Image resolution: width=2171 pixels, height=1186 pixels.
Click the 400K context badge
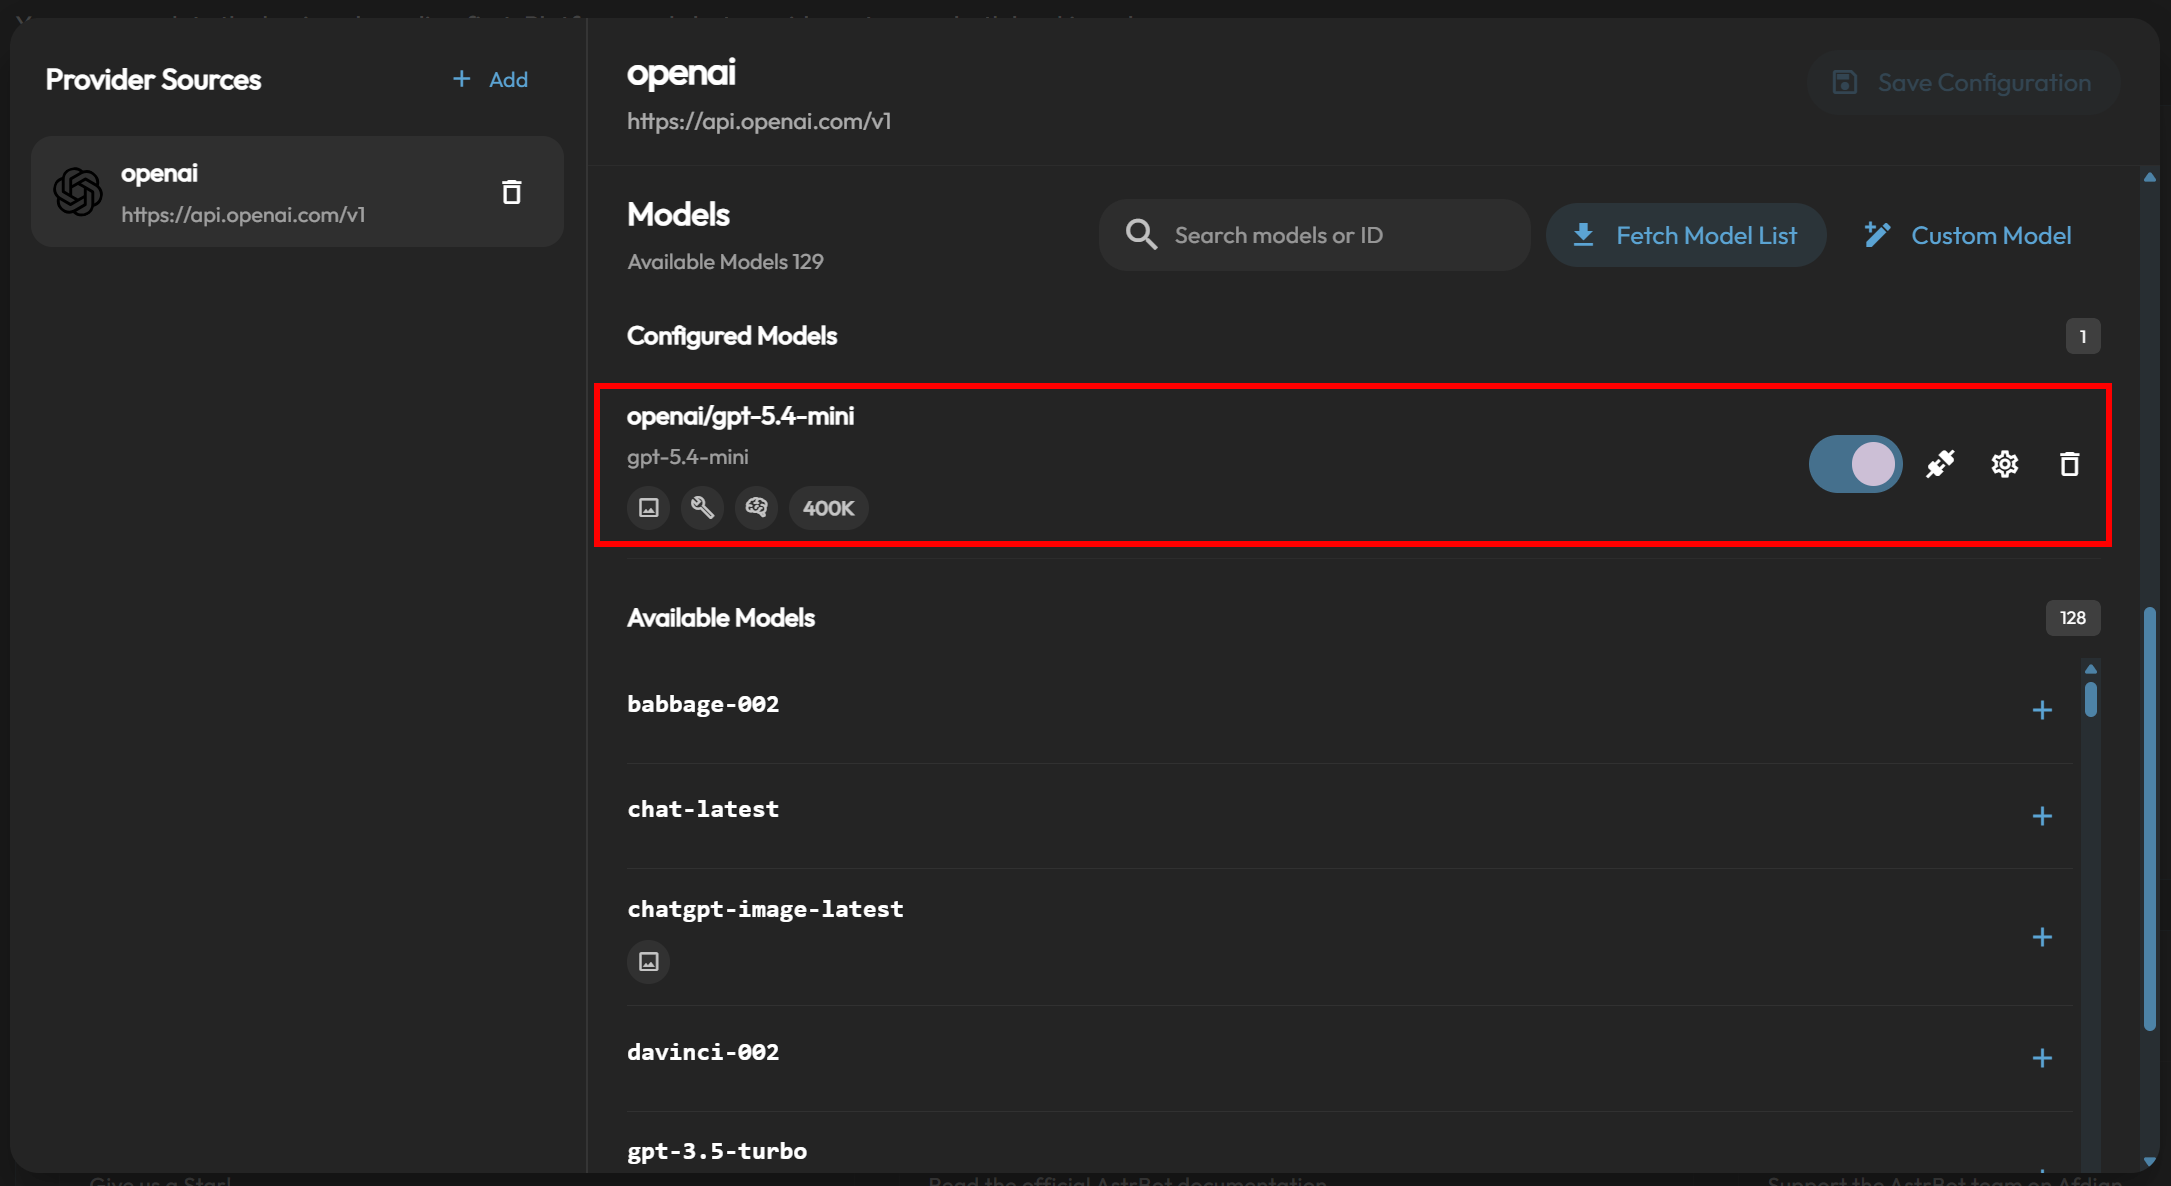pyautogui.click(x=828, y=508)
